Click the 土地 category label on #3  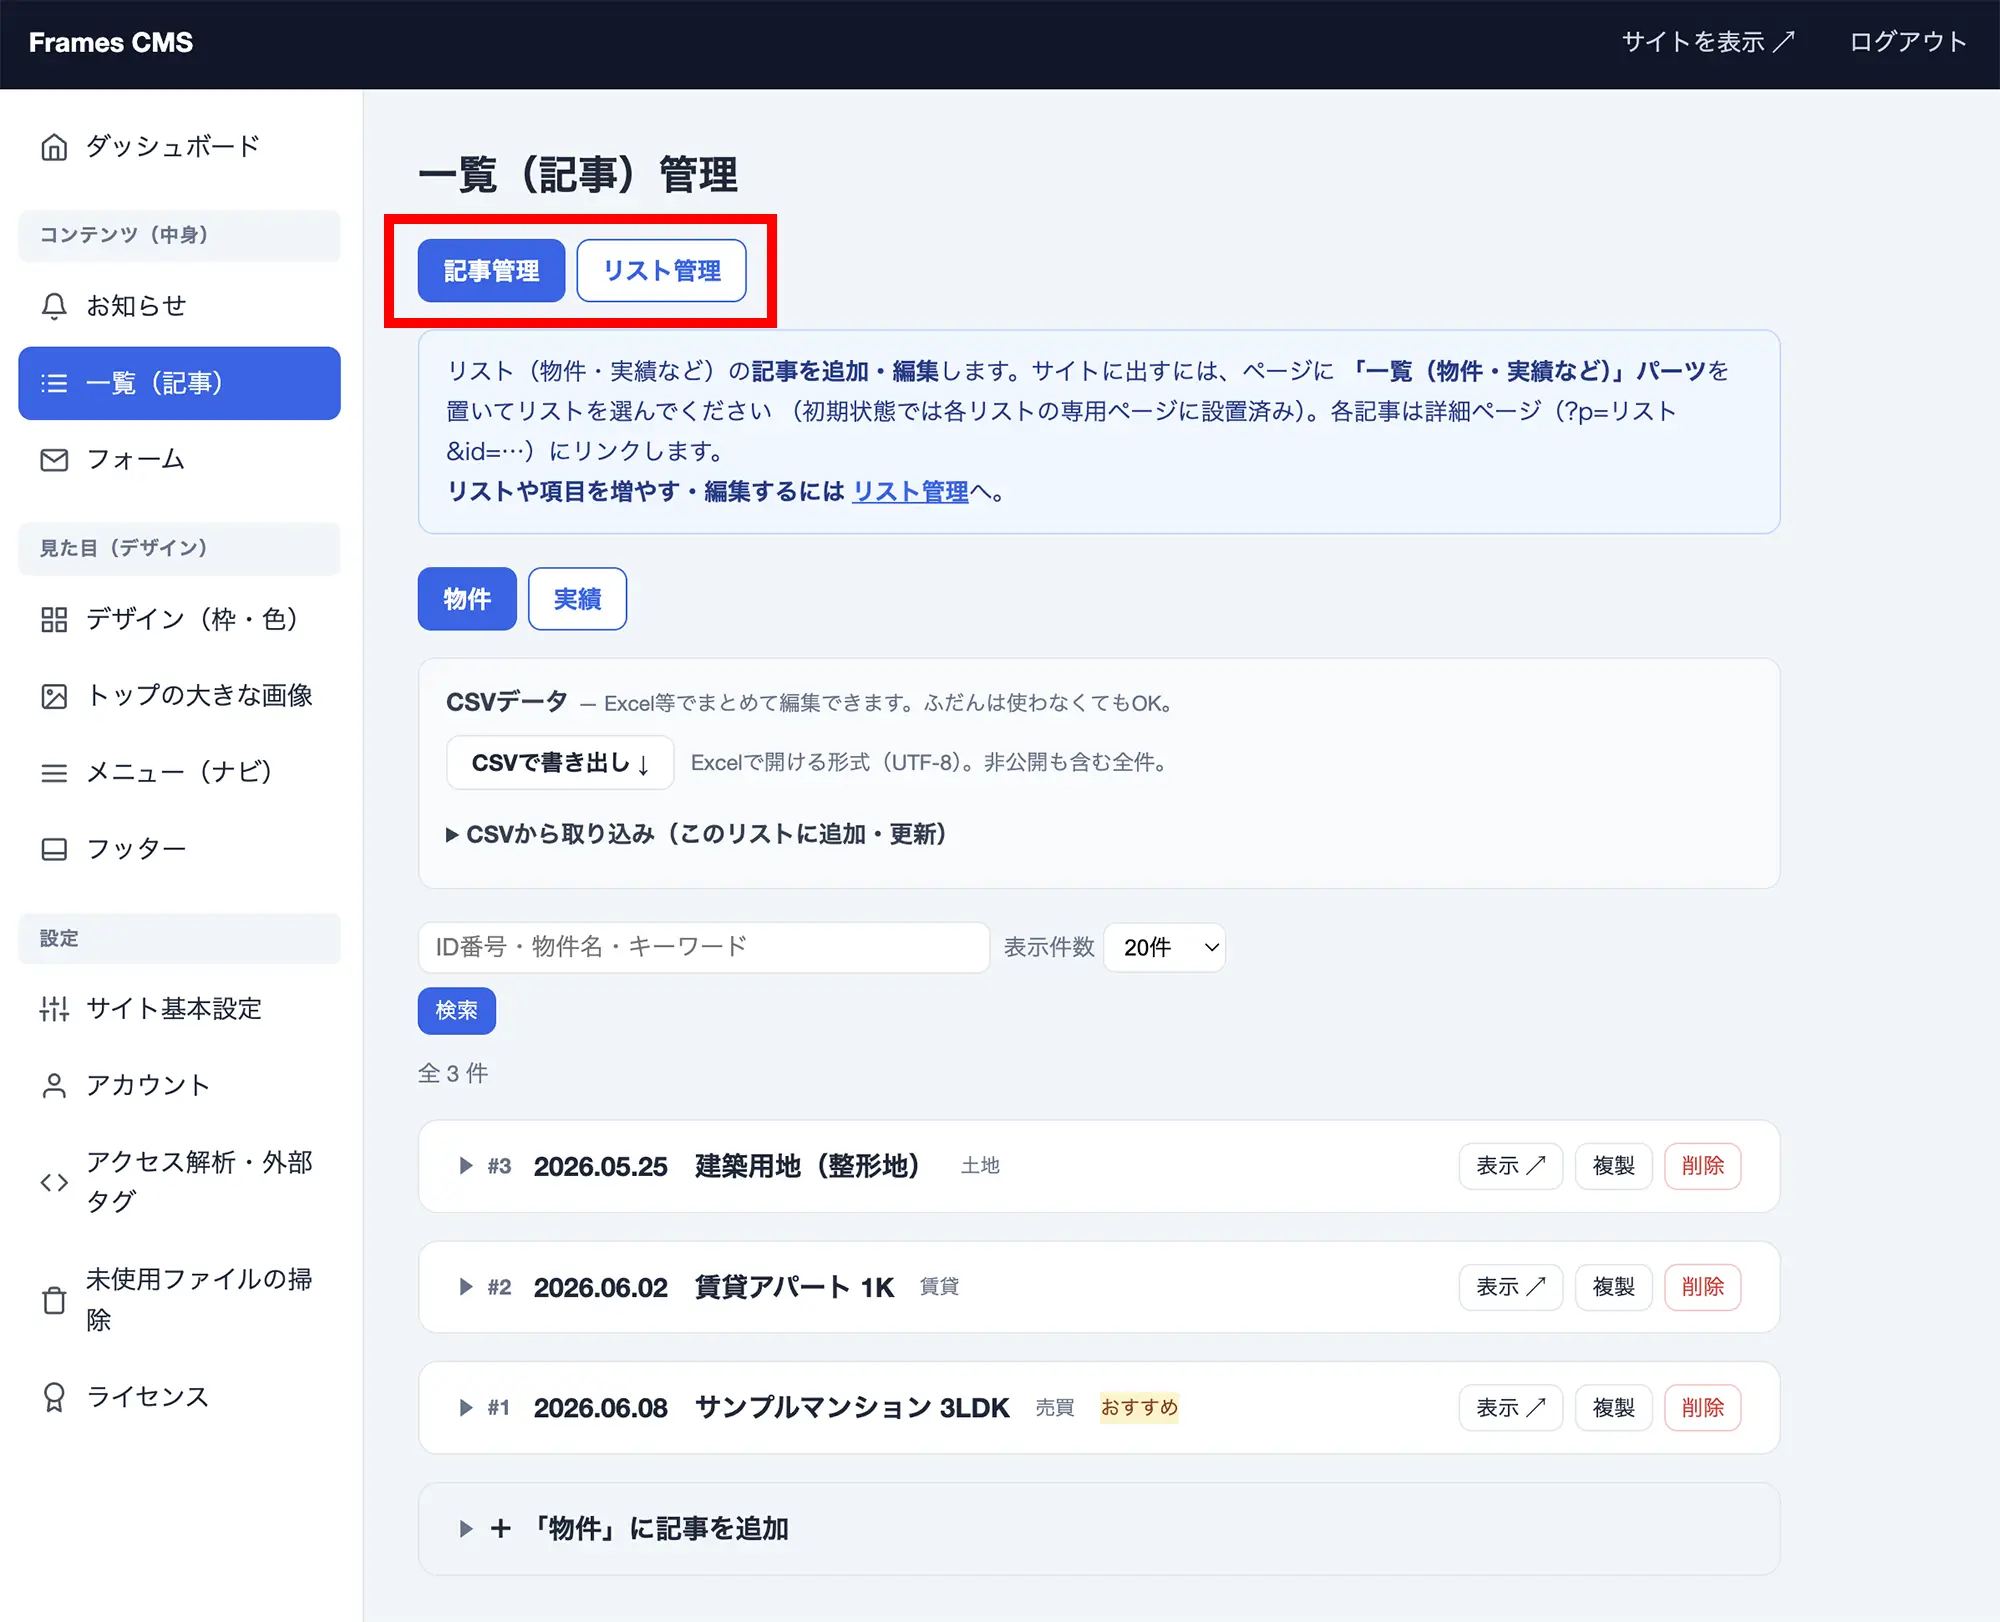[x=980, y=1166]
